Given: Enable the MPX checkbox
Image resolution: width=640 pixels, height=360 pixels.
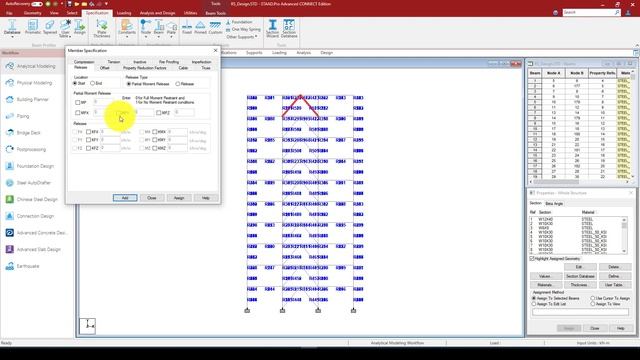Looking at the screenshot, I should click(78, 113).
